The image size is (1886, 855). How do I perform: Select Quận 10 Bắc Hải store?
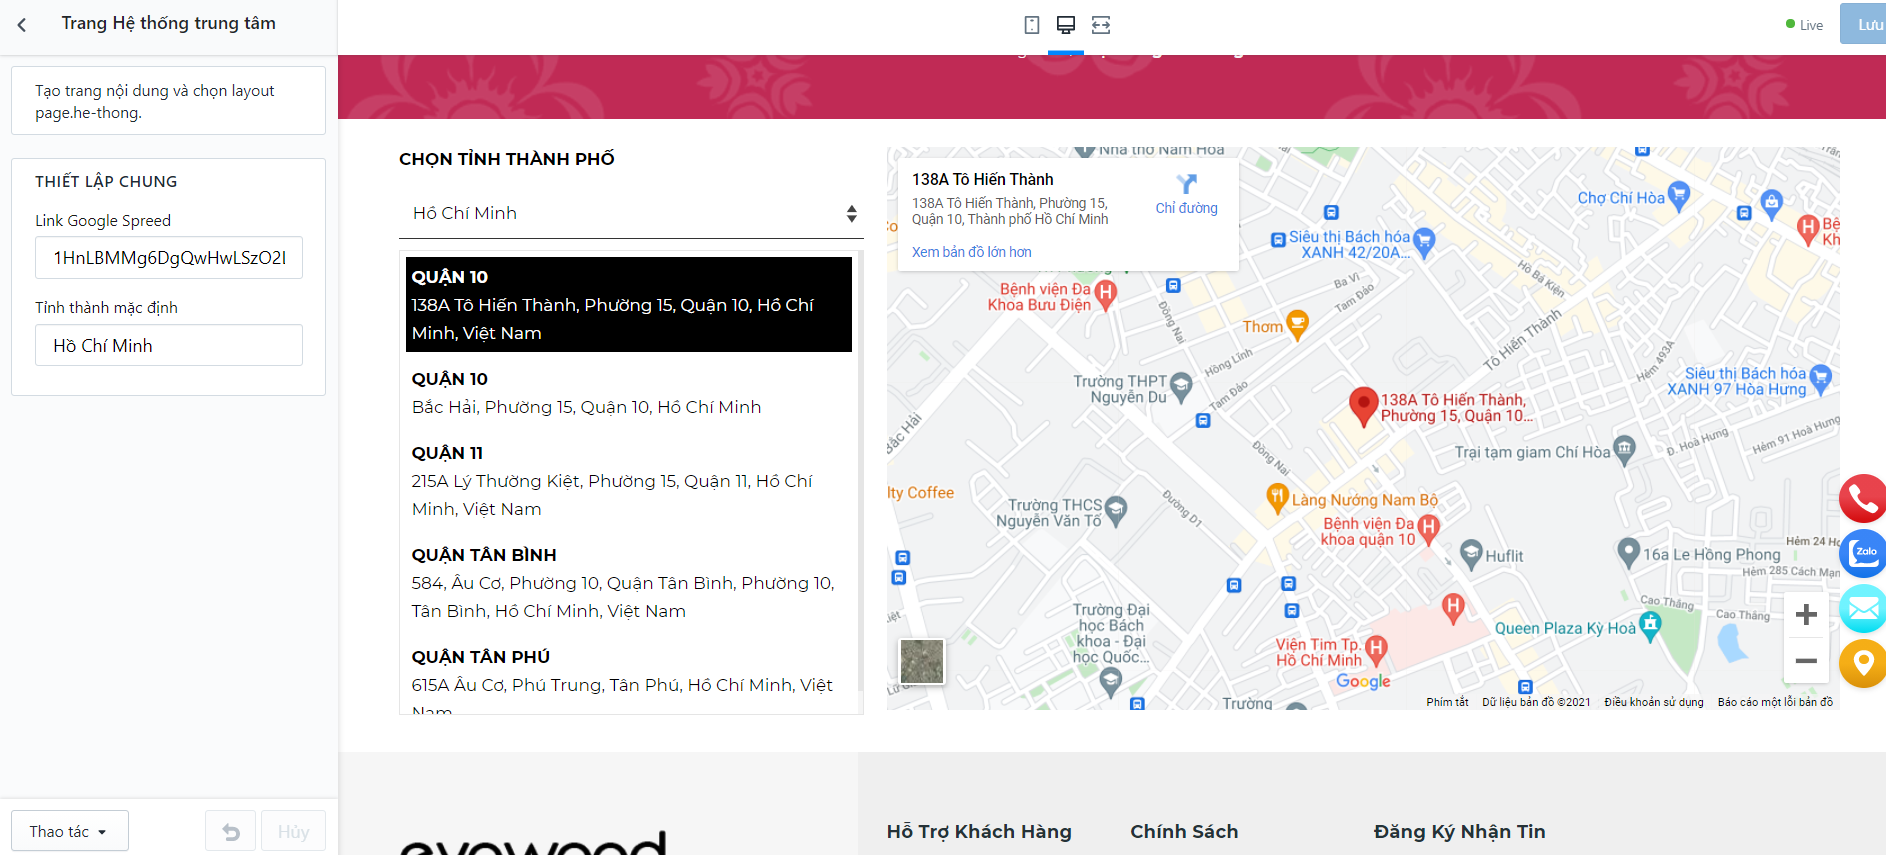click(629, 393)
